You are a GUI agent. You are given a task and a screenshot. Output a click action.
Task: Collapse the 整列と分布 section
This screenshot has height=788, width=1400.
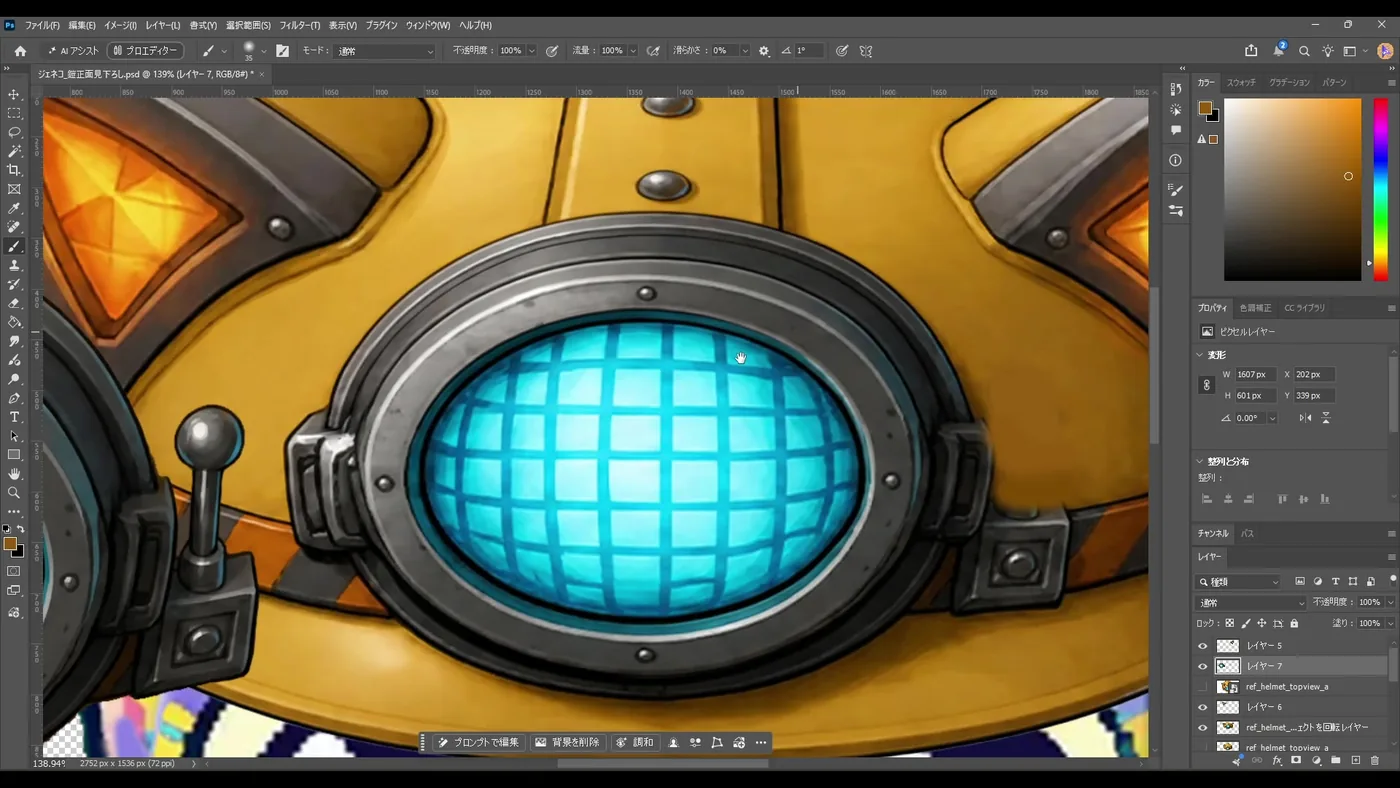pos(1200,461)
